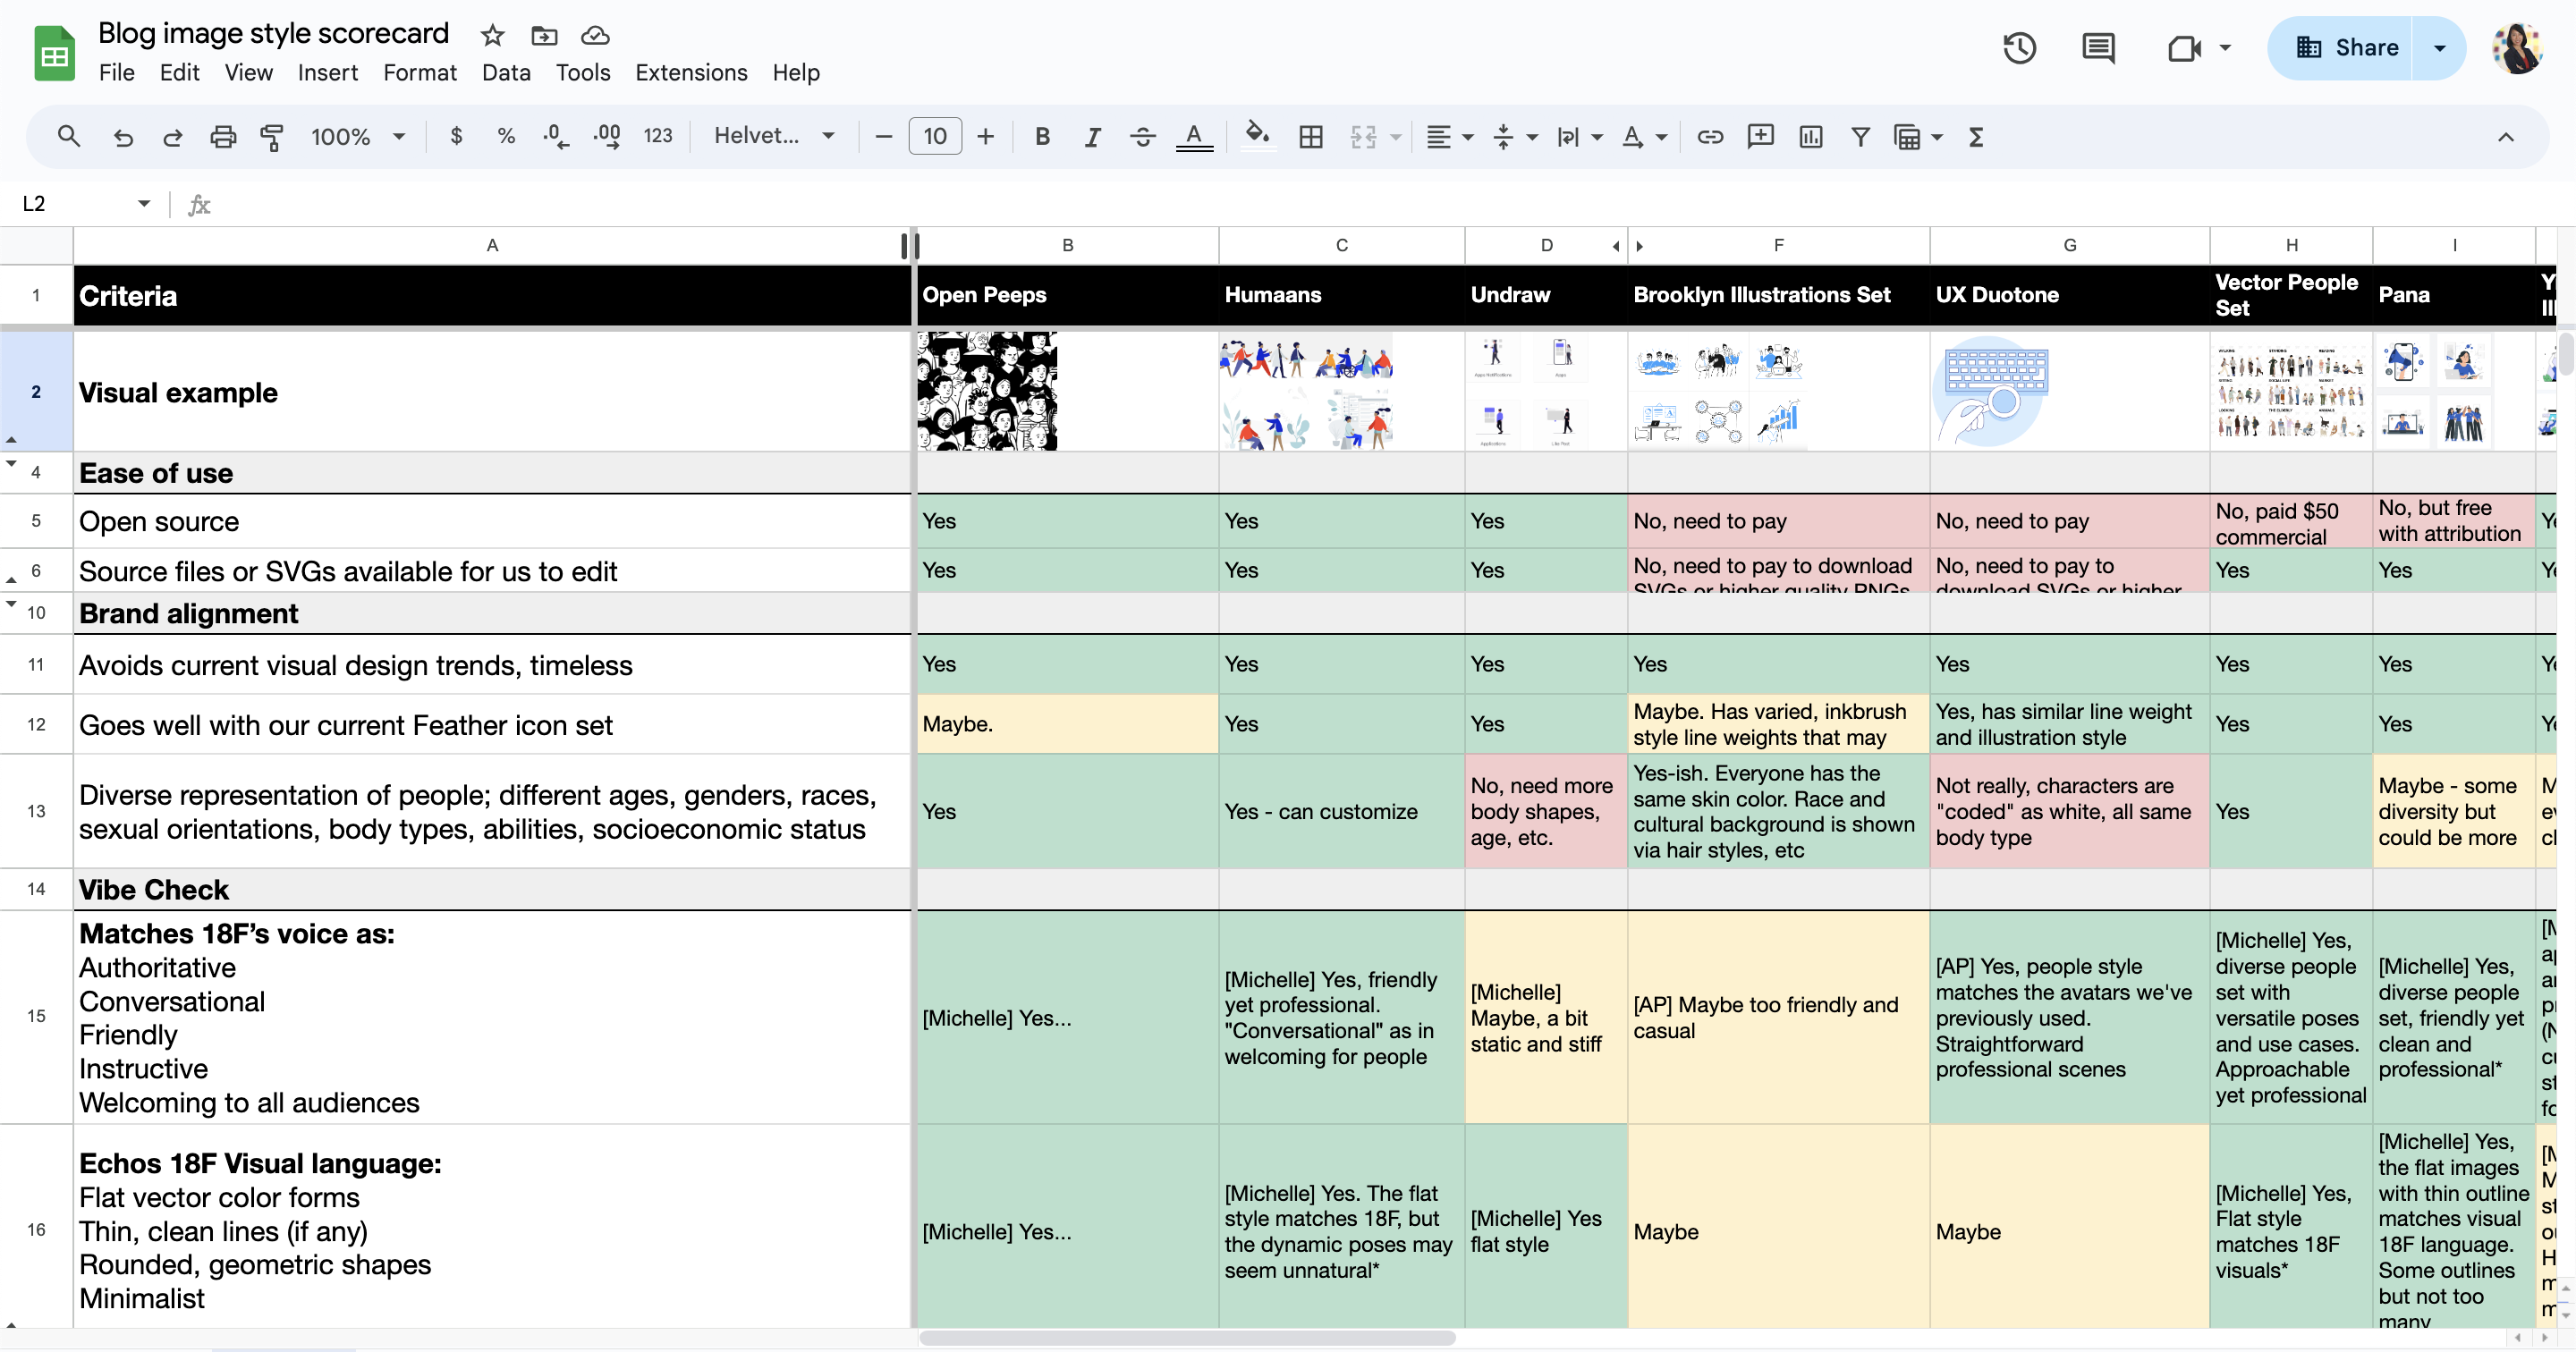Open text rotation dropdown
Screen dimensions: 2576x1352
(x=1644, y=136)
